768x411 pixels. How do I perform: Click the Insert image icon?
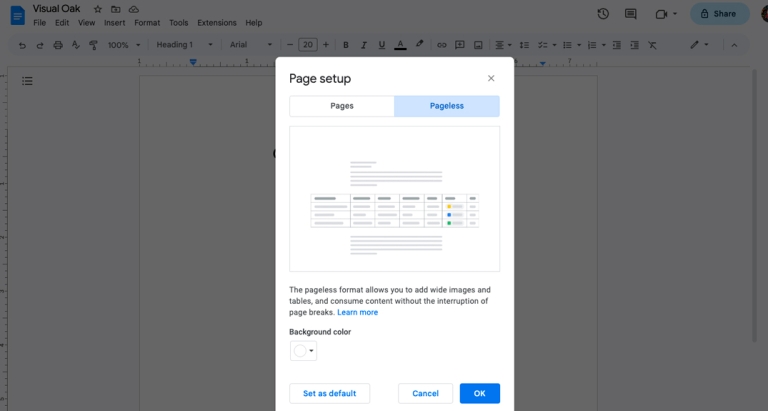(478, 45)
